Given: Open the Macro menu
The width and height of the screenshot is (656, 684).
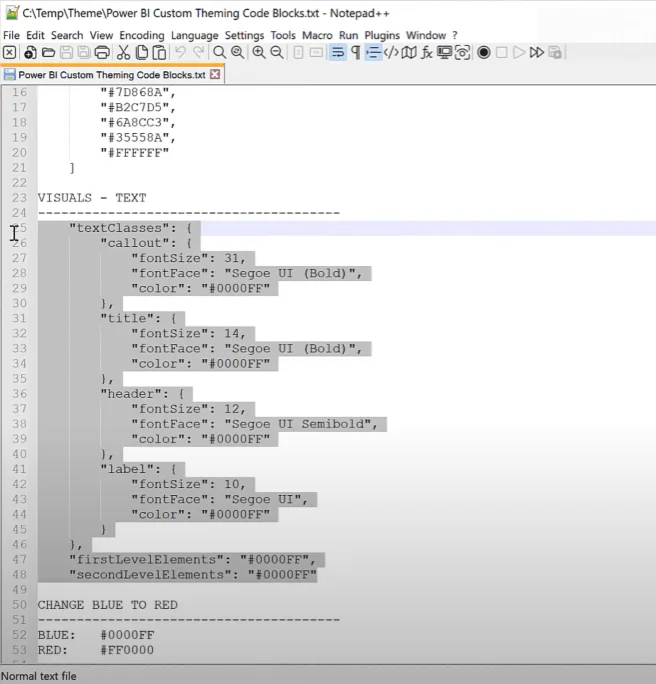Looking at the screenshot, I should pos(317,35).
